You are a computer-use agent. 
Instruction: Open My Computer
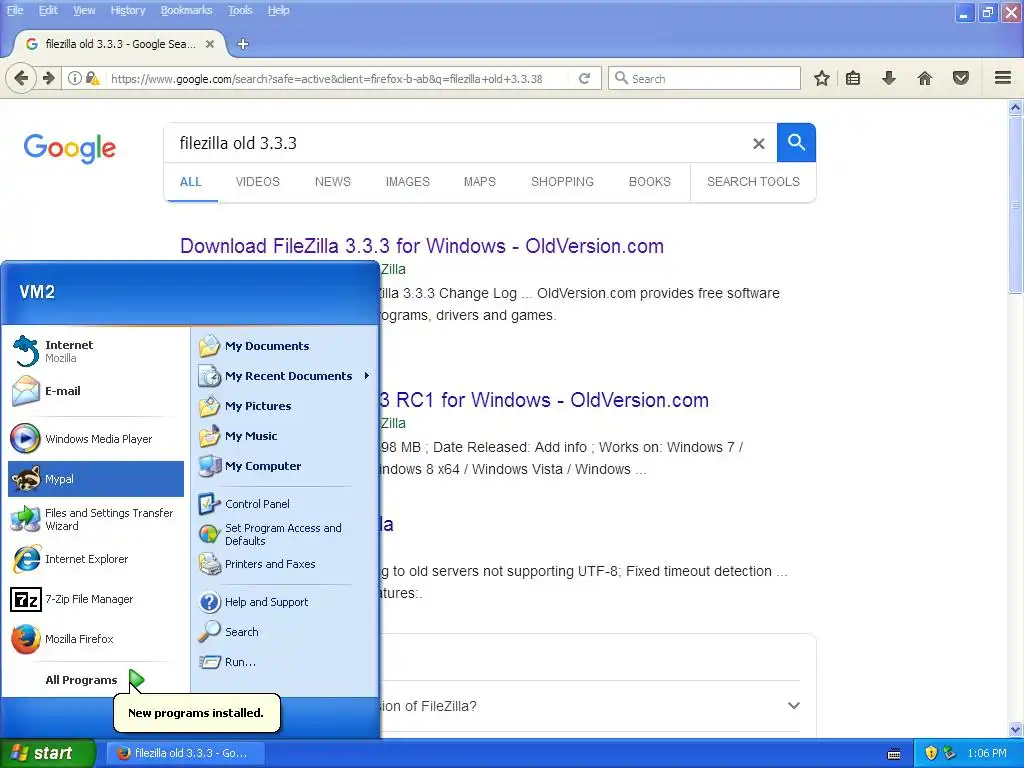point(285,466)
